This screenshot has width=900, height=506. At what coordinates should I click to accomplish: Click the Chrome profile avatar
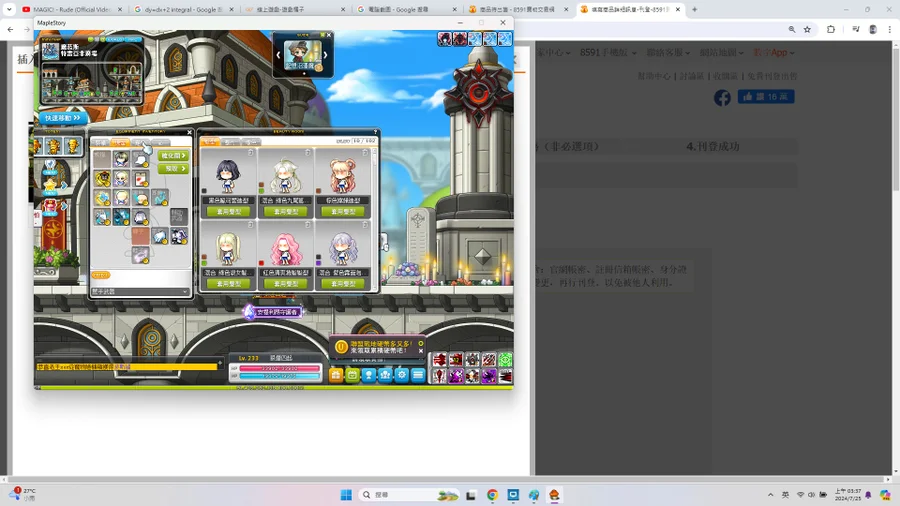click(873, 29)
